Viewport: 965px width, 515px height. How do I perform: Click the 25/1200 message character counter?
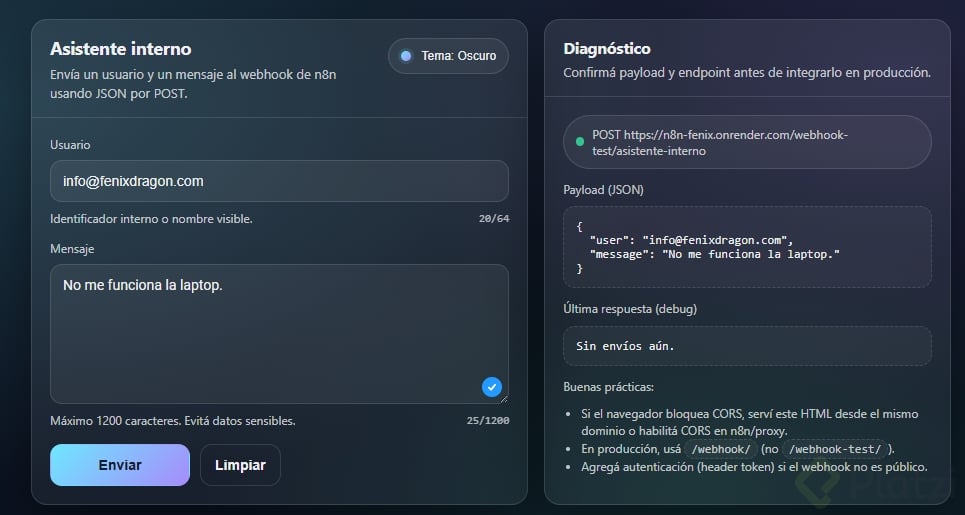tap(488, 421)
